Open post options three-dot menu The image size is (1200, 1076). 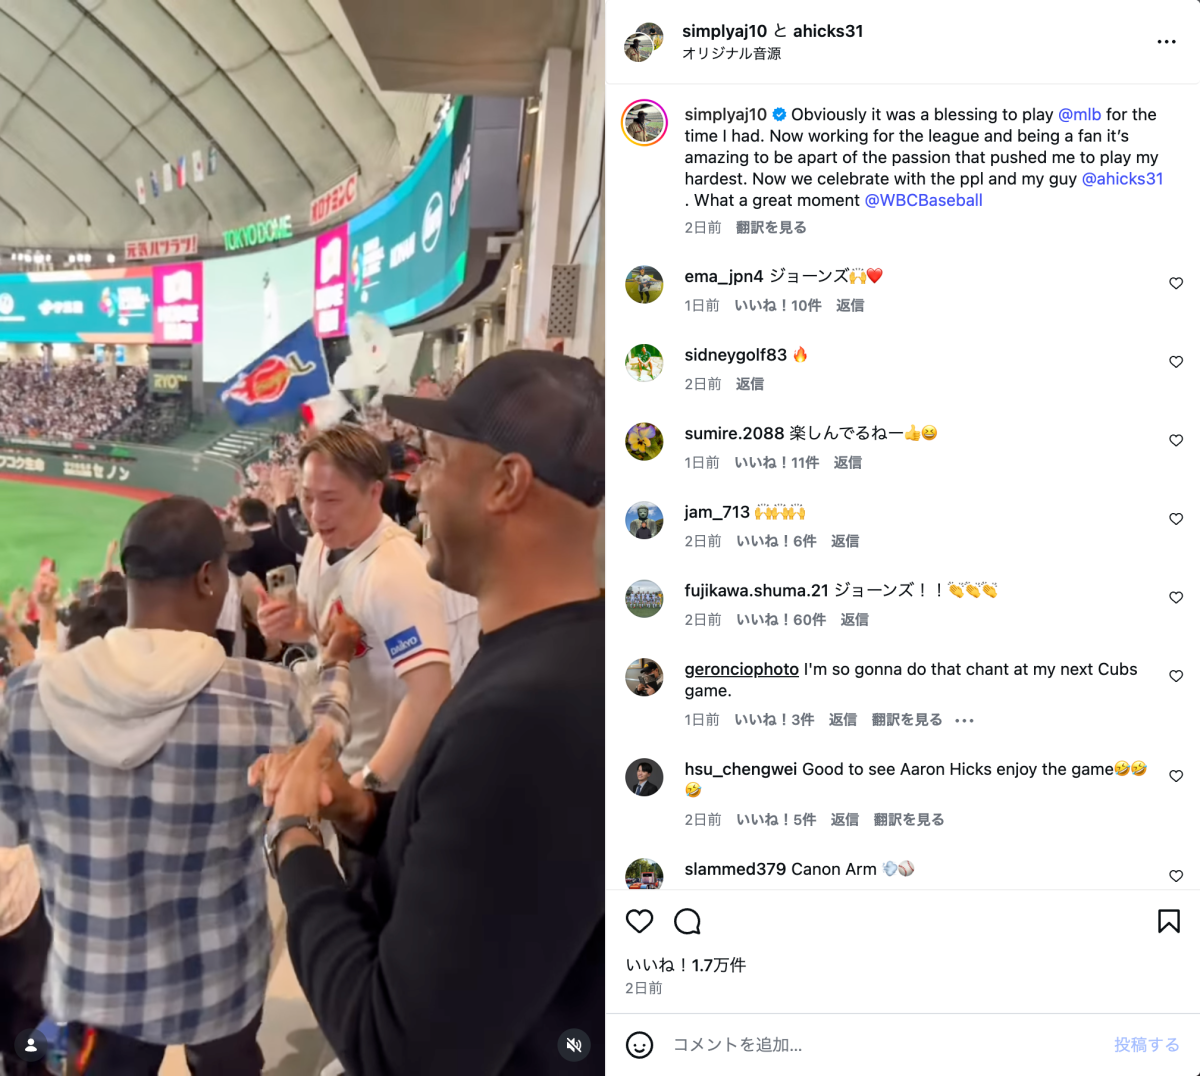pos(1166,42)
